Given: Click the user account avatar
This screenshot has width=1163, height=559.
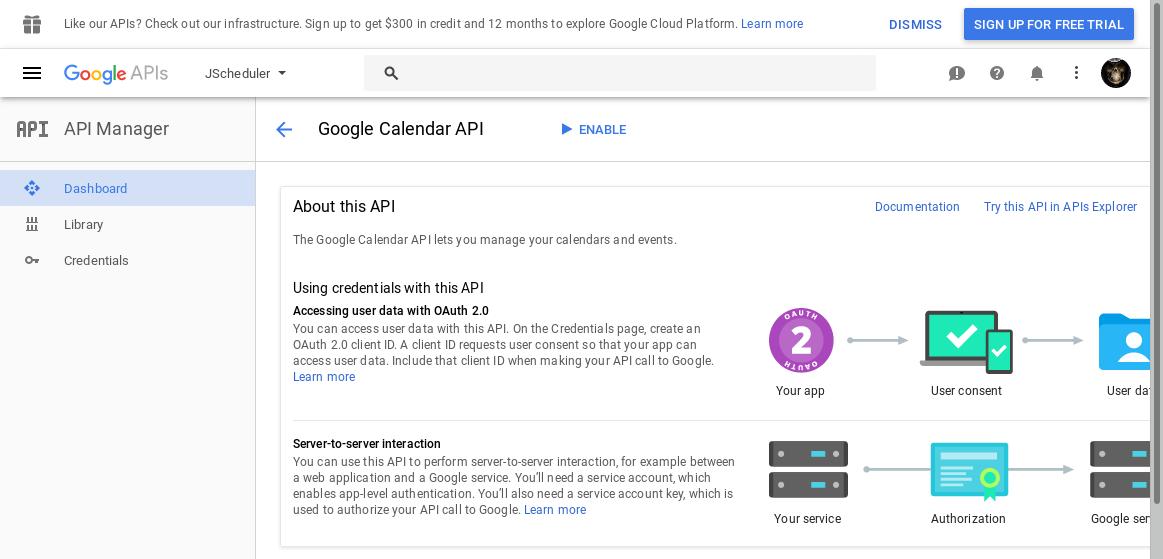Looking at the screenshot, I should 1115,73.
